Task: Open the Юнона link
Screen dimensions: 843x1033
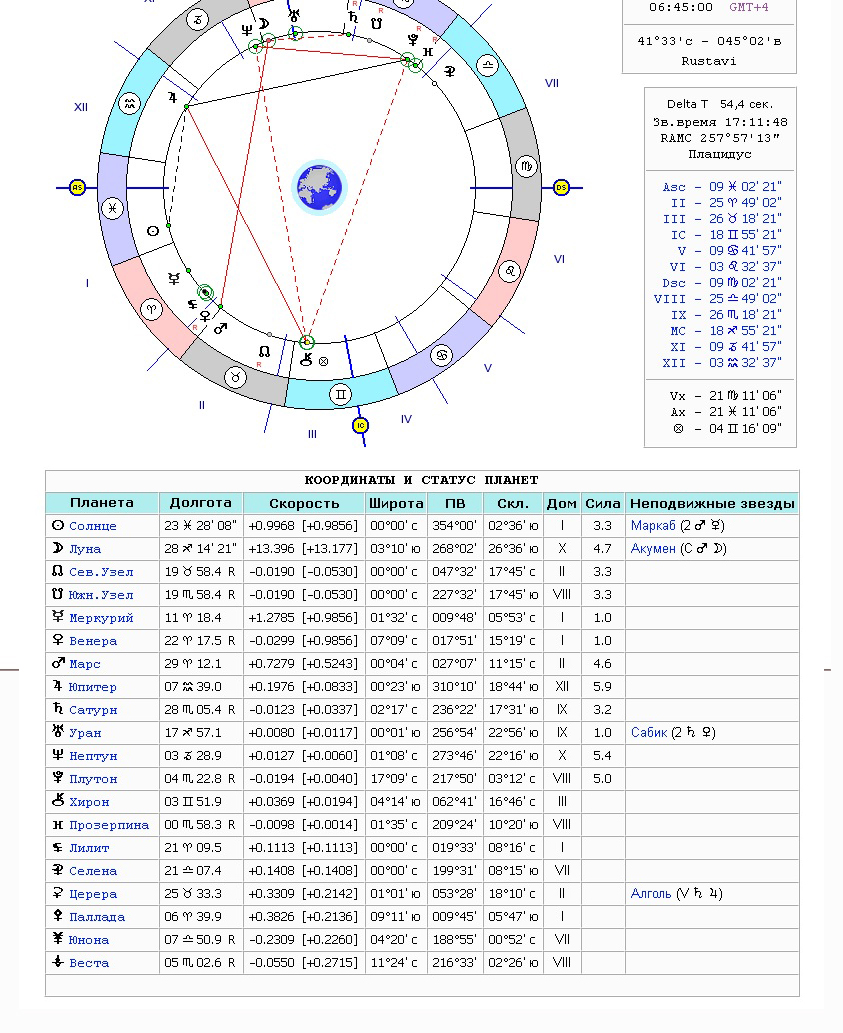Action: click(x=89, y=940)
